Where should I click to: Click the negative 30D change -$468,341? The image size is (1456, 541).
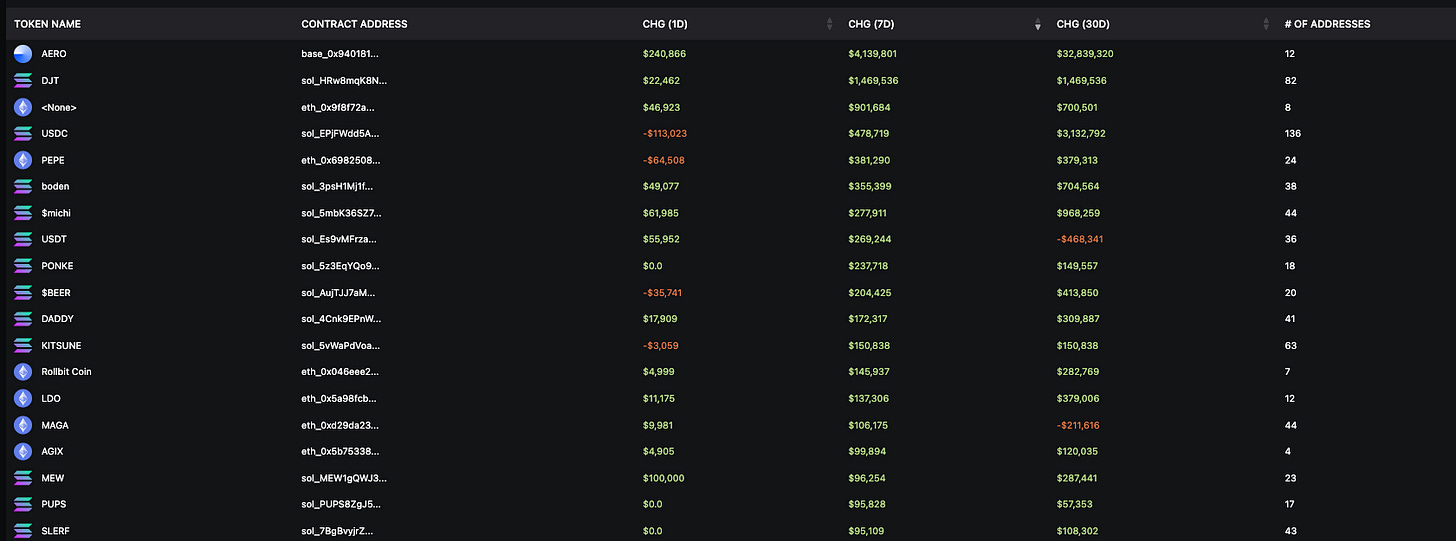point(1078,239)
